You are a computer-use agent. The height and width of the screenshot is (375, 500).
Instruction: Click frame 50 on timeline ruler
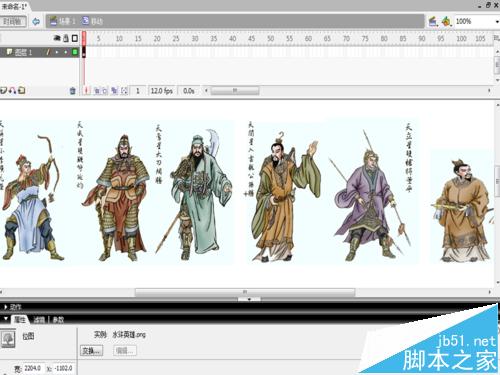click(x=271, y=39)
